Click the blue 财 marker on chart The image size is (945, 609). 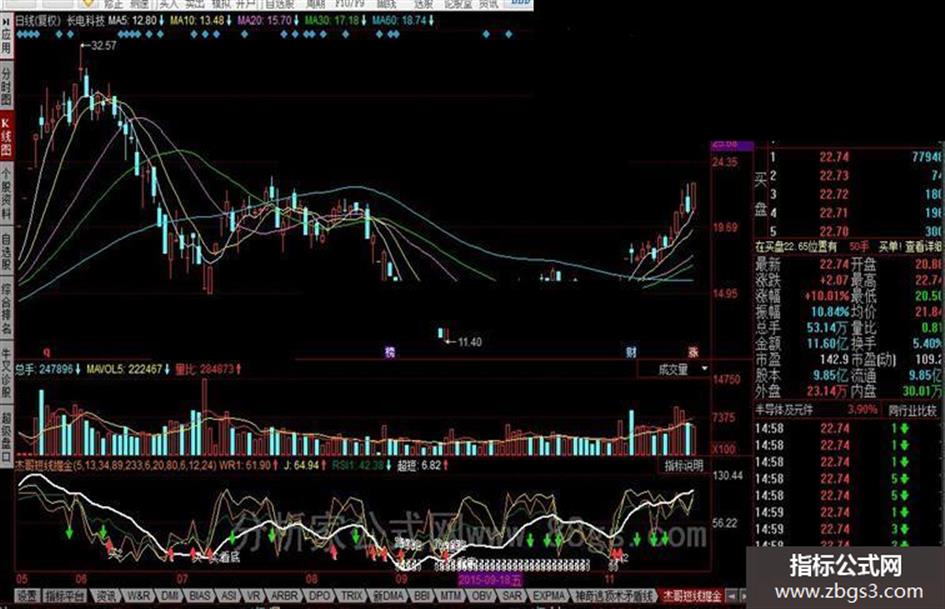click(x=630, y=352)
